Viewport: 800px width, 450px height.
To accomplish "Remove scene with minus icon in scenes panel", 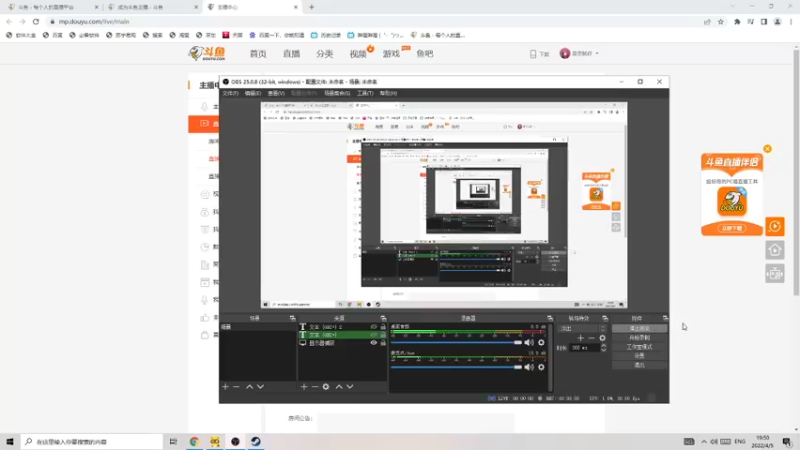I will point(236,387).
